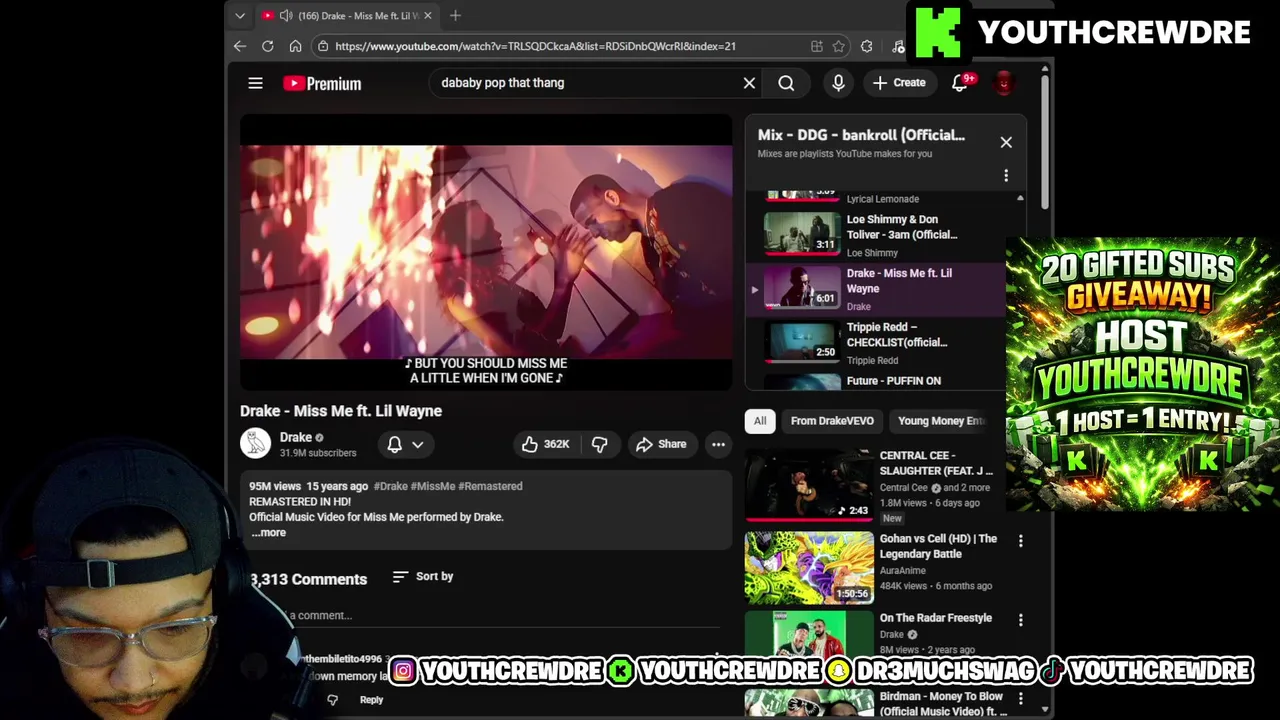Reload the page with refresh icon
Image resolution: width=1280 pixels, height=720 pixels.
[268, 46]
